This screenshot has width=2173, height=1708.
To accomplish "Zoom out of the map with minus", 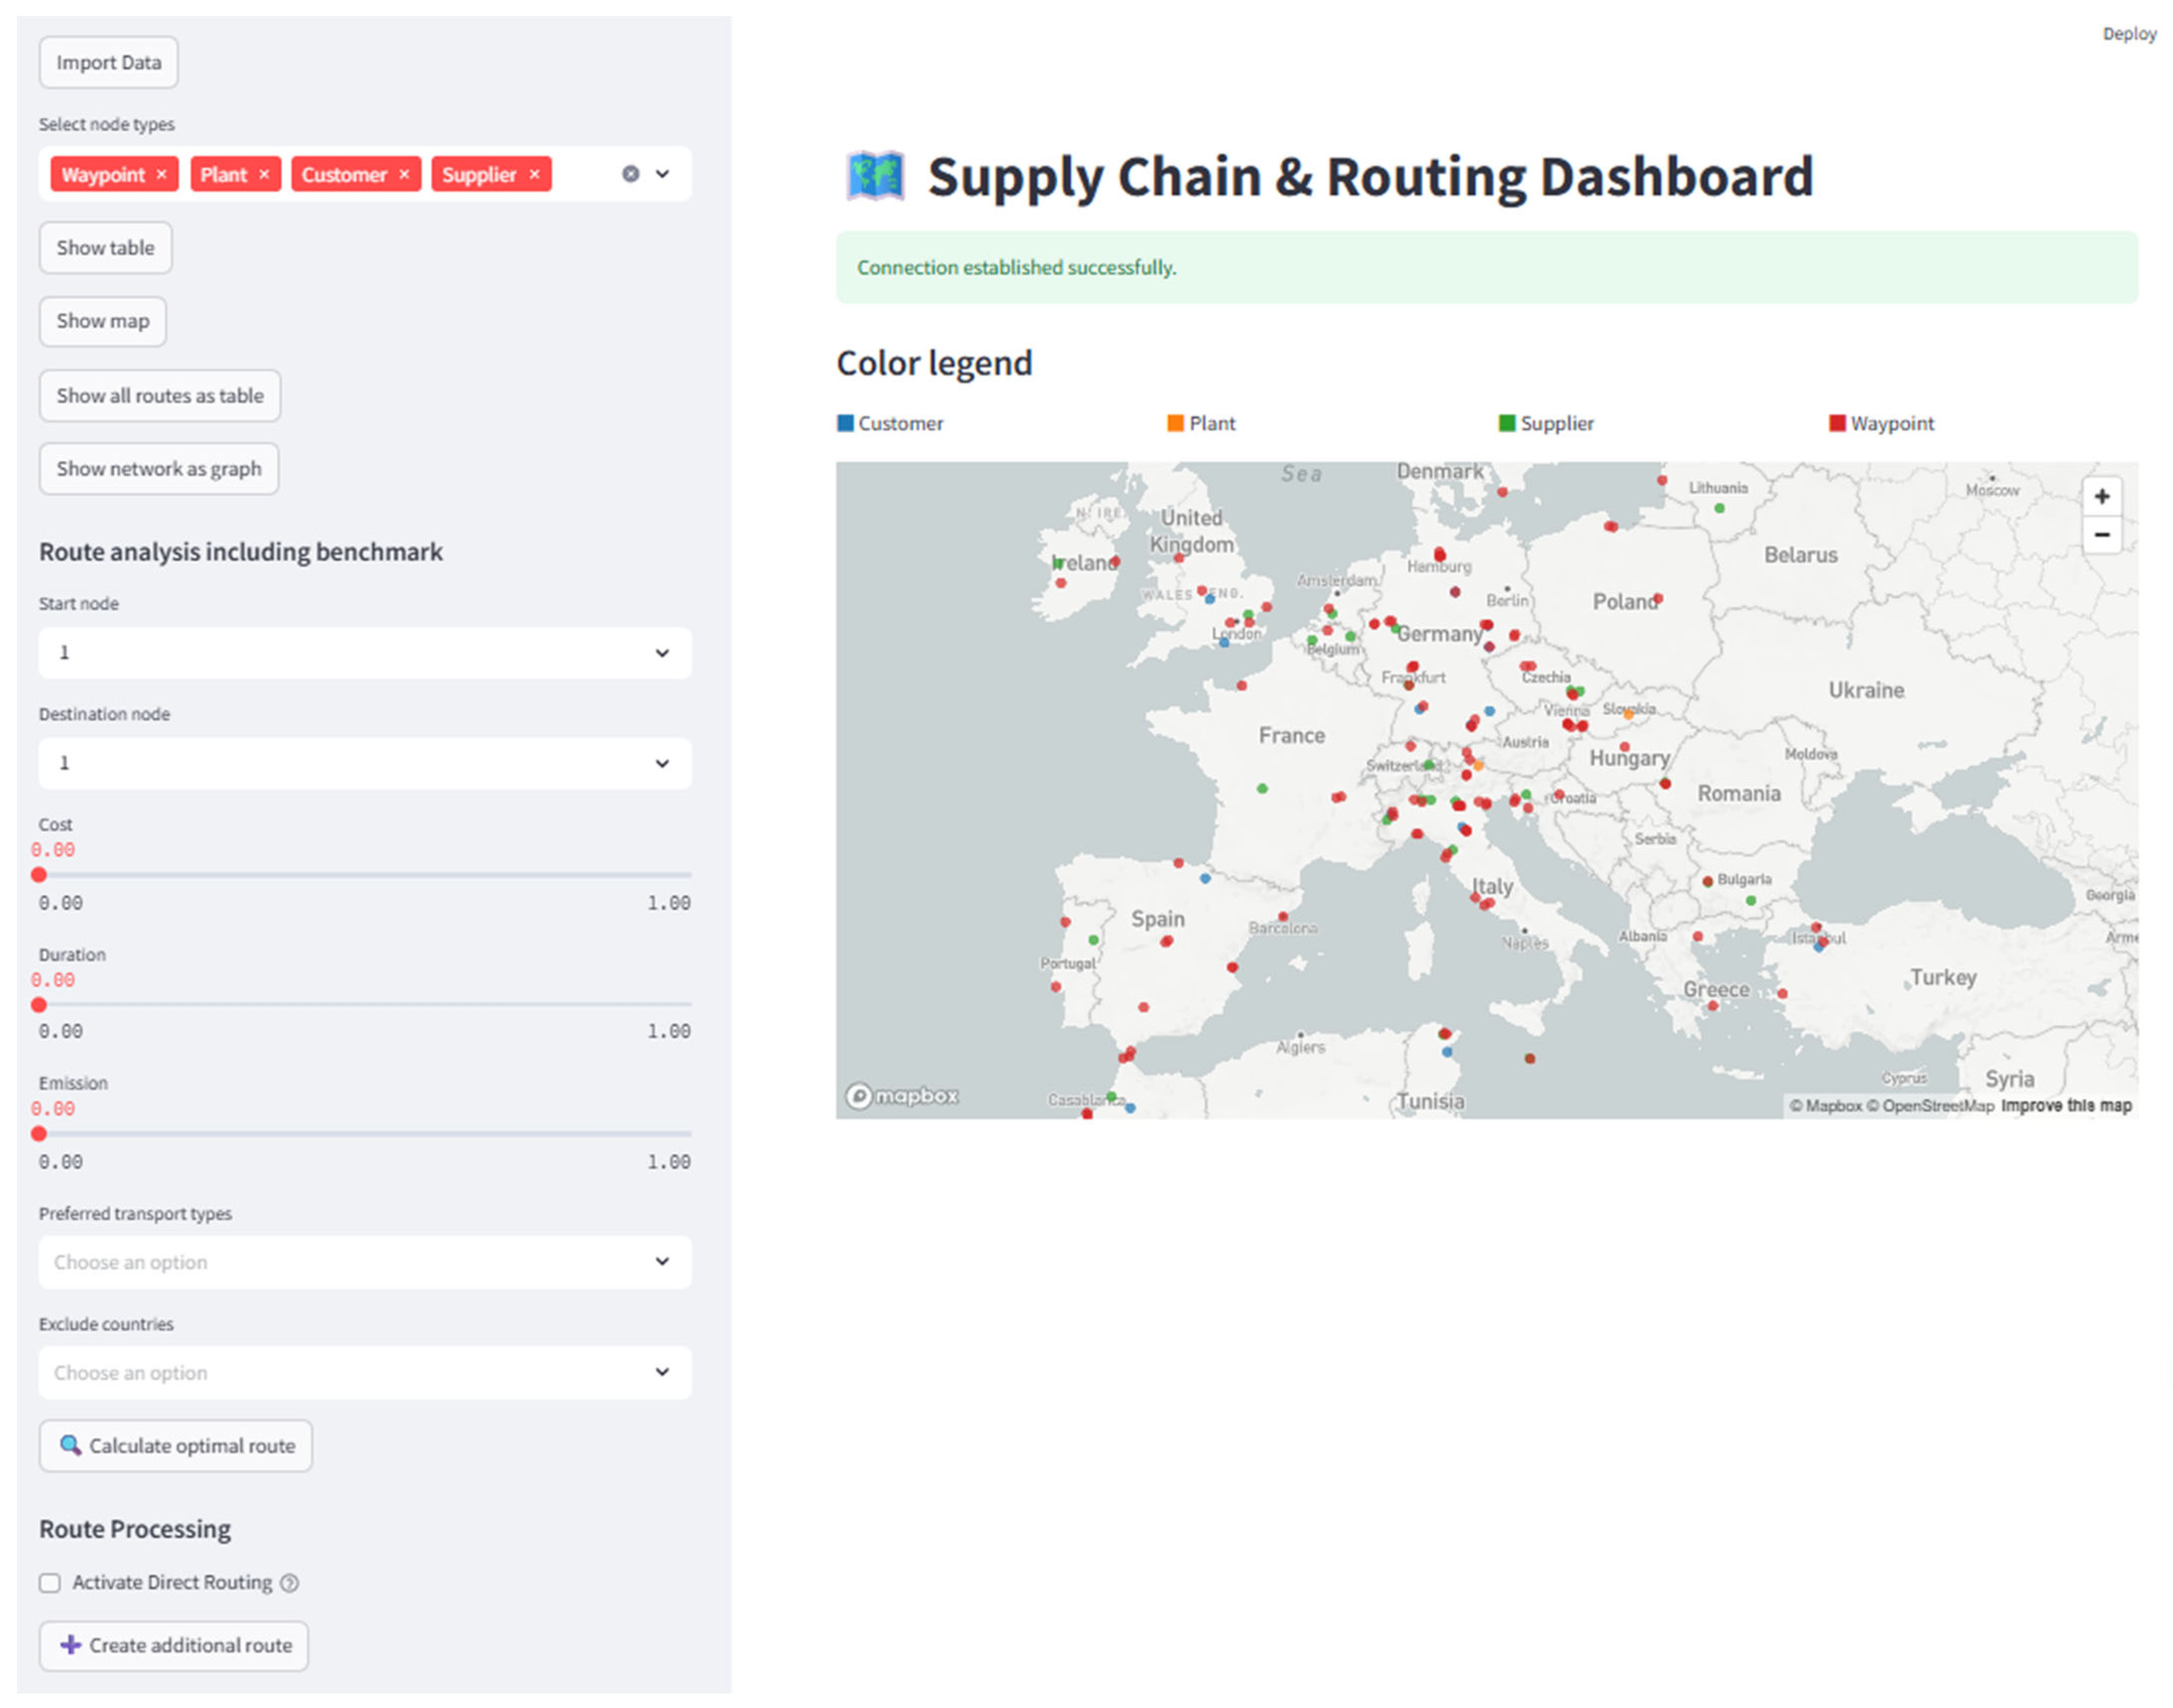I will [2101, 535].
